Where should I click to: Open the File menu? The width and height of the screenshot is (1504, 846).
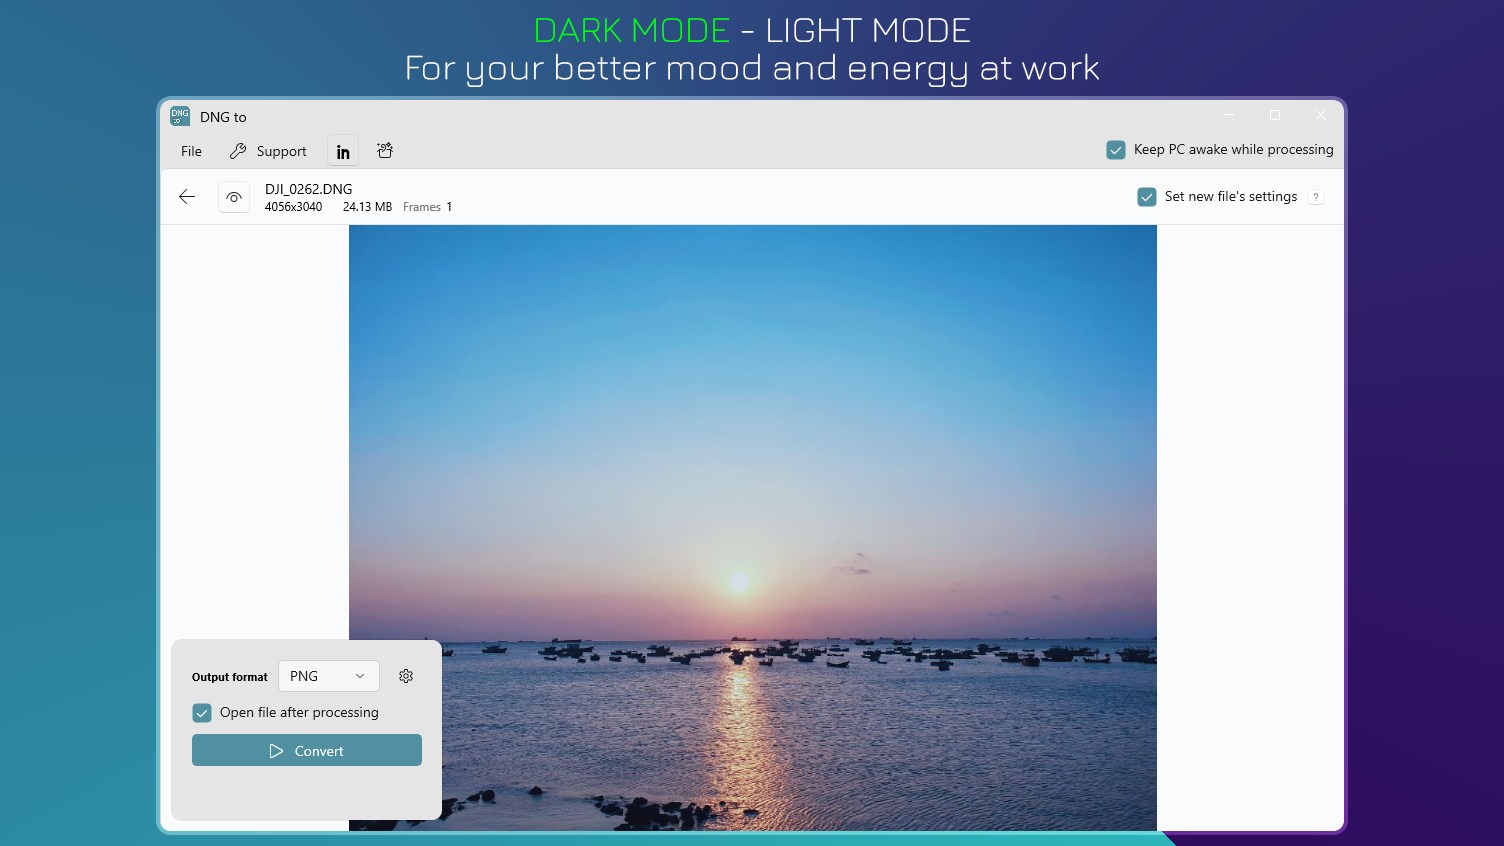(x=191, y=151)
